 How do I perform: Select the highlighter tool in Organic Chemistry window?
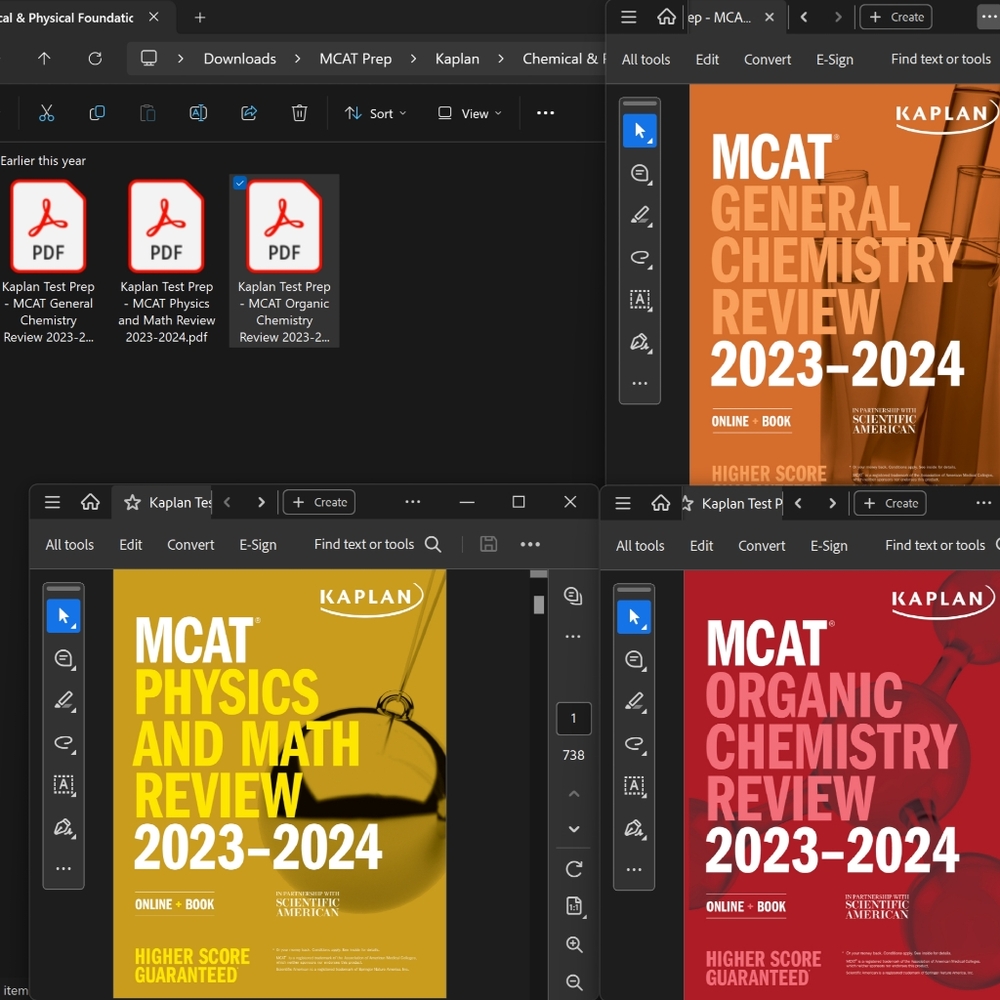634,702
